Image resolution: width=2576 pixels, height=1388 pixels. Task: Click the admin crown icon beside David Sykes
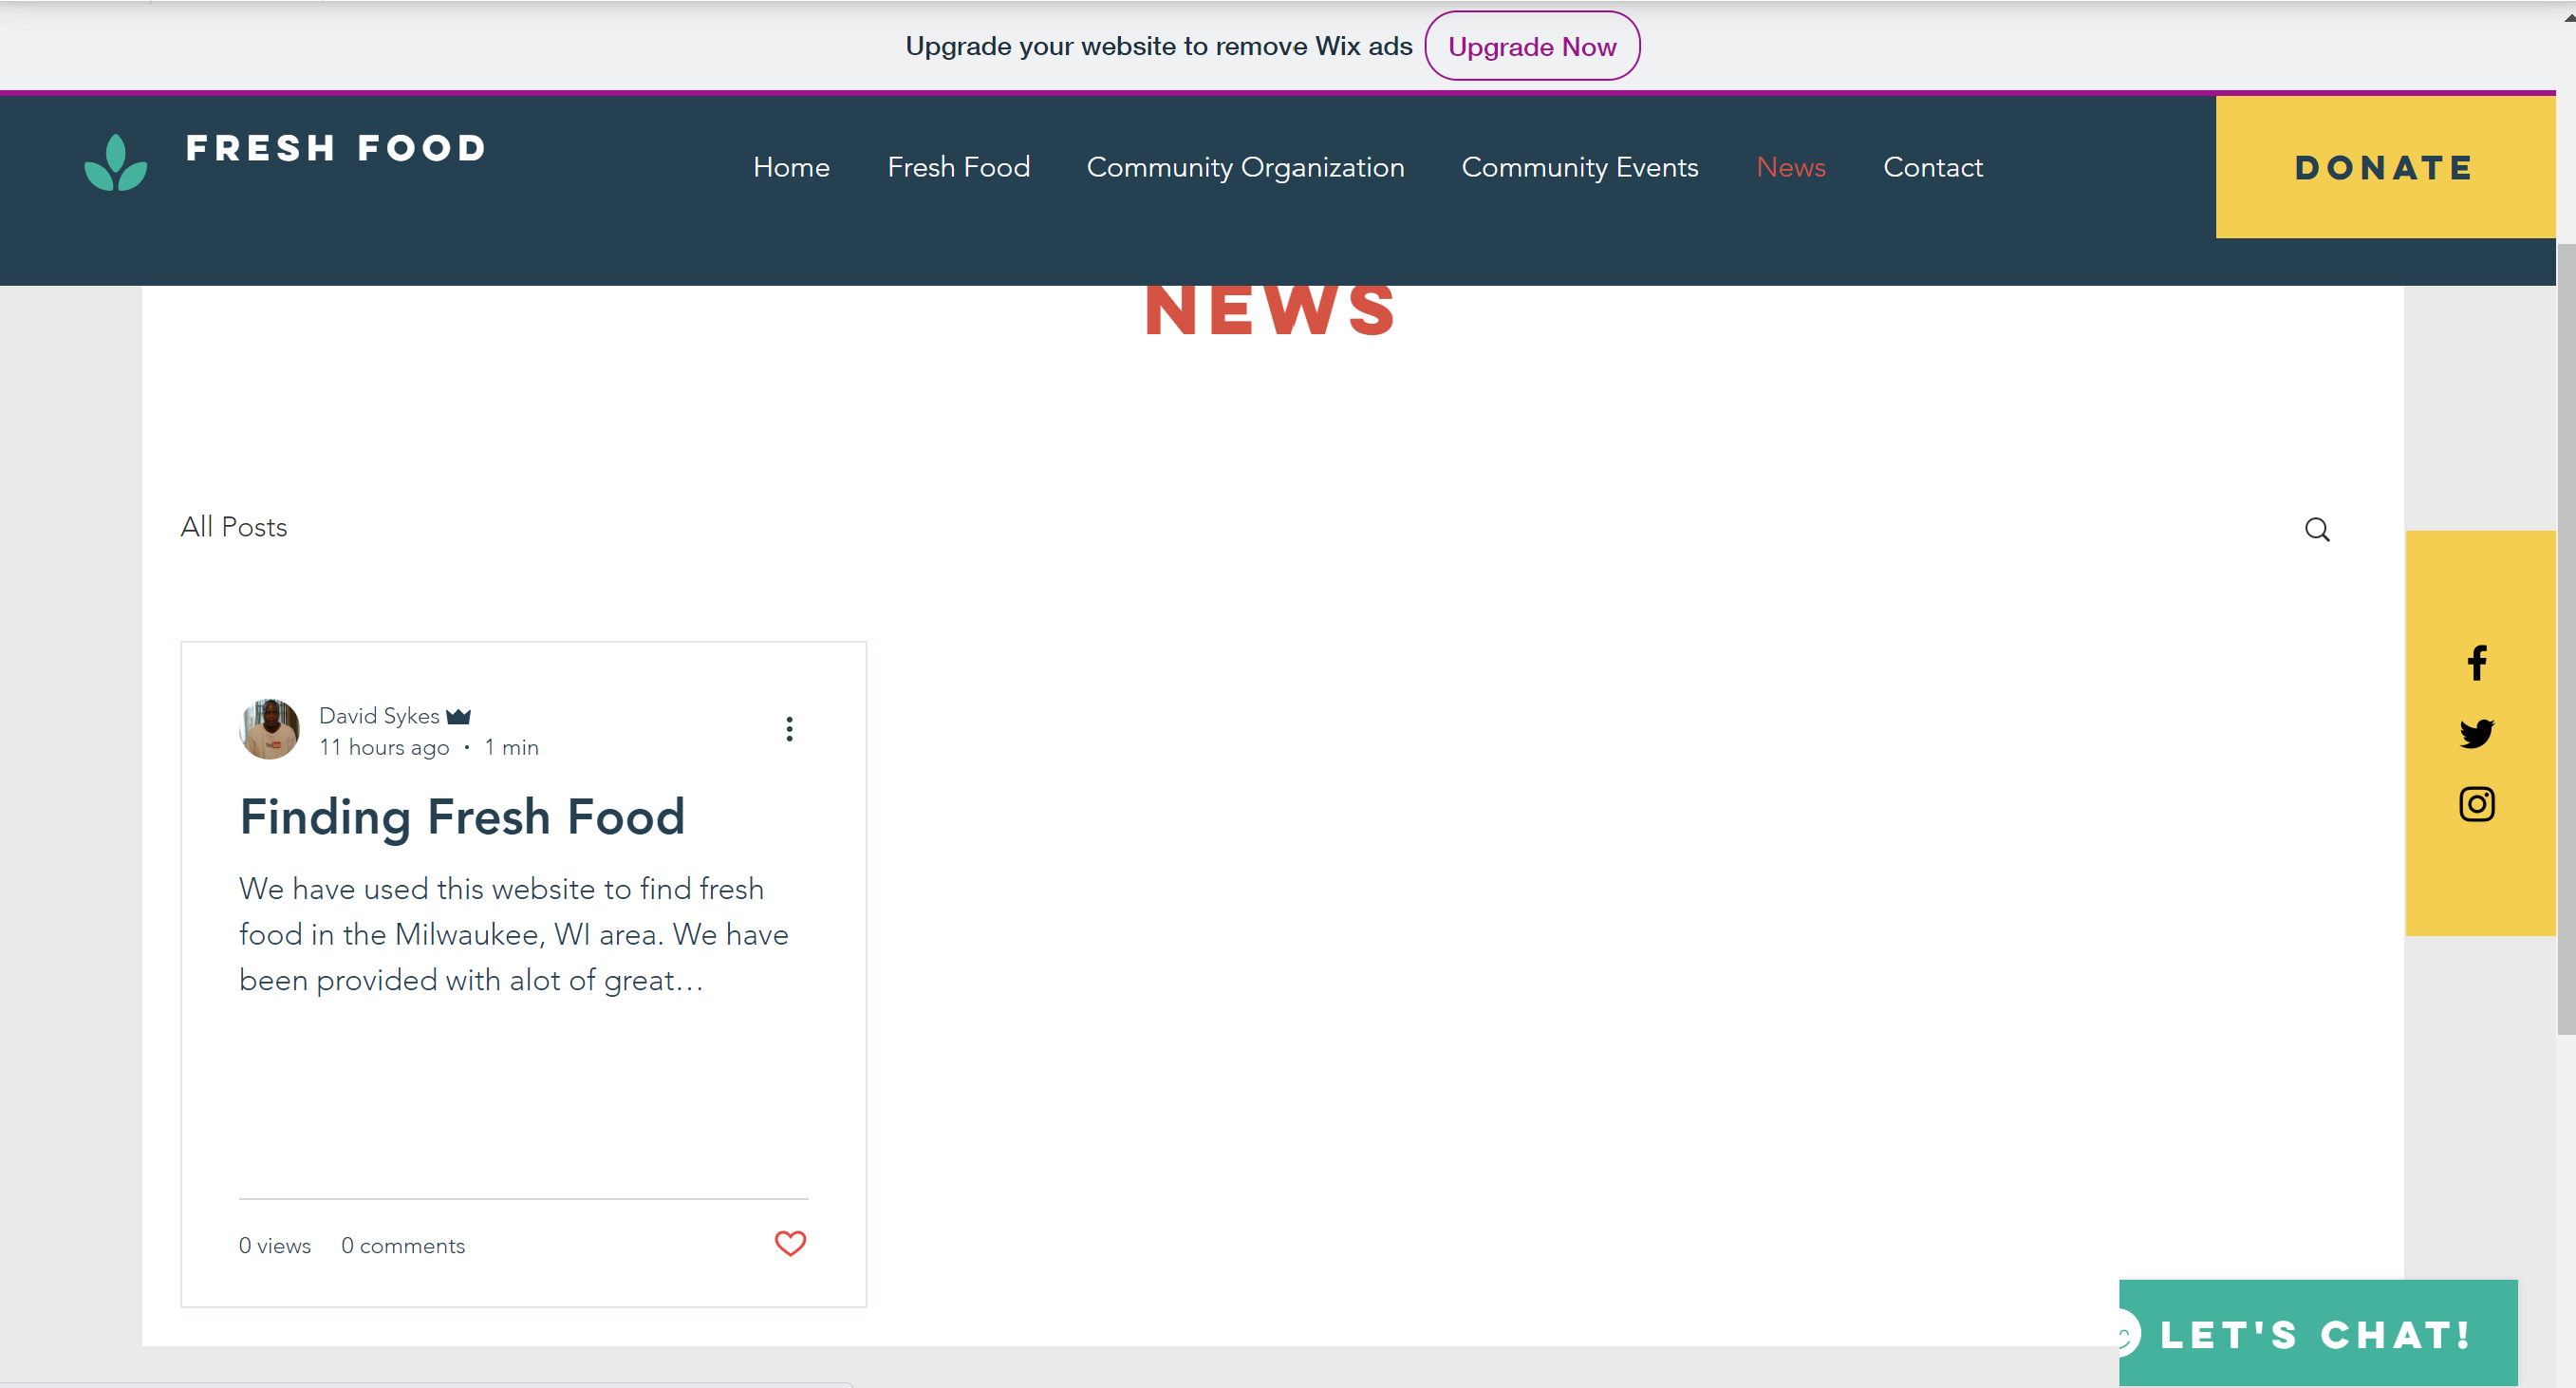pos(458,716)
